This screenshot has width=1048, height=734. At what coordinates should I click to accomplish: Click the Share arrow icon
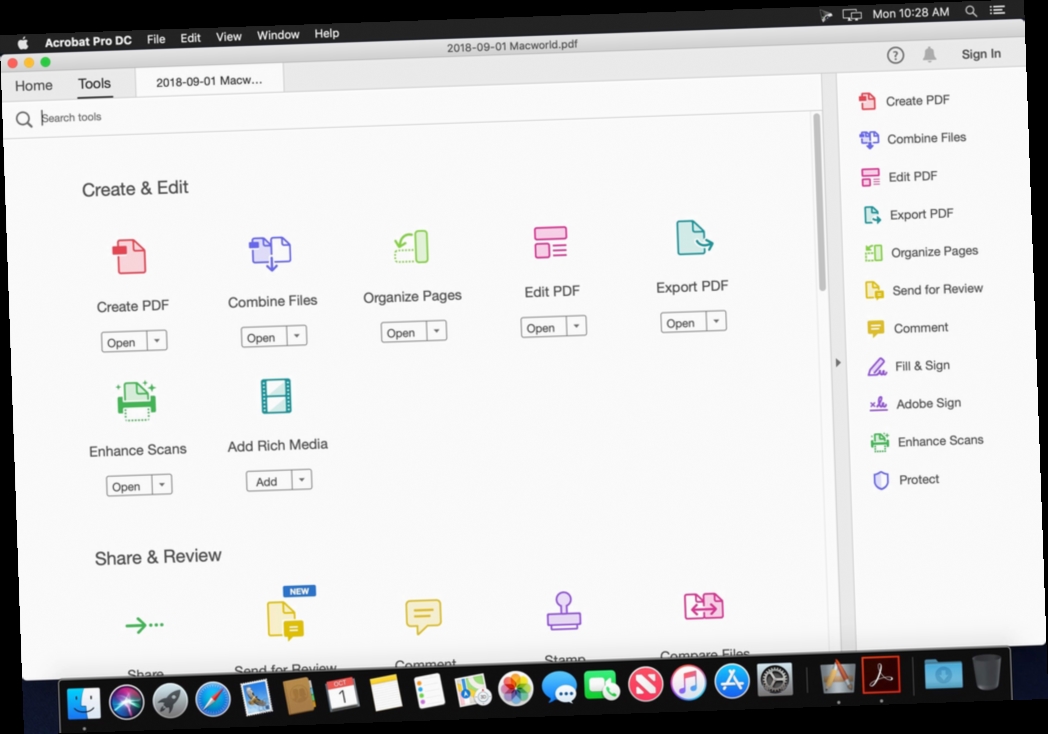click(x=144, y=625)
